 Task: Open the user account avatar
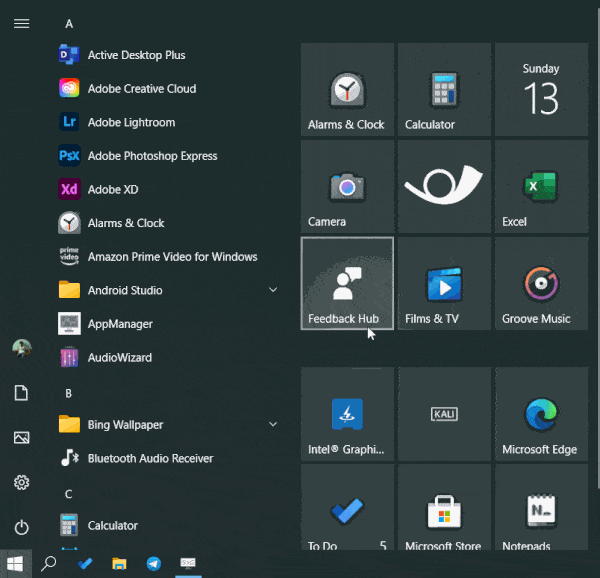click(22, 348)
